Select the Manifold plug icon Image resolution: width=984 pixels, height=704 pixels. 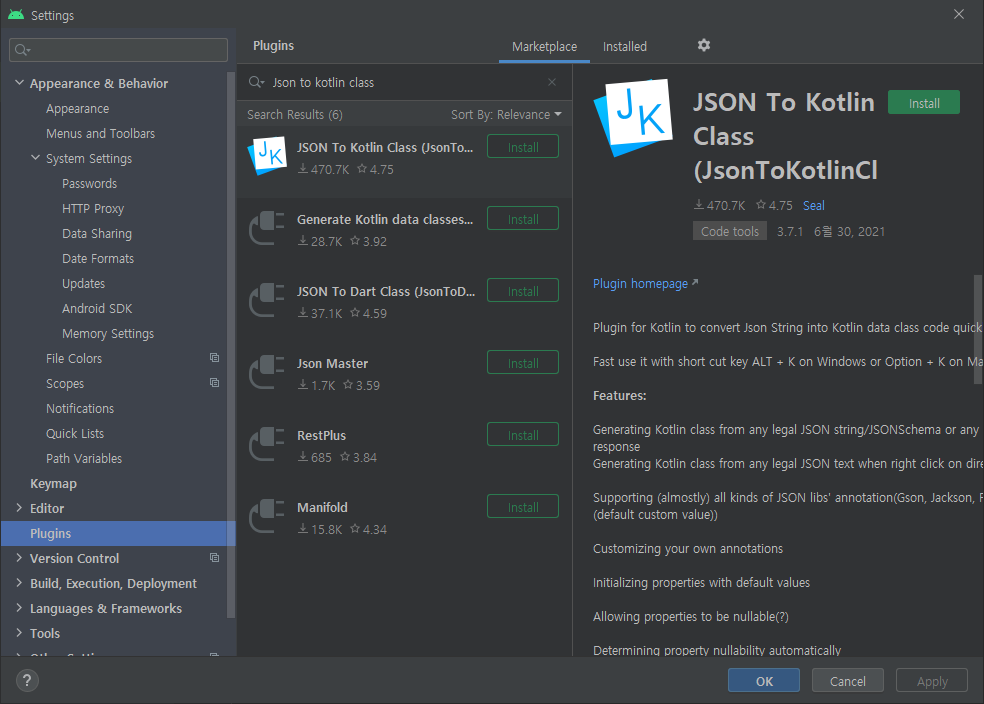click(x=267, y=516)
